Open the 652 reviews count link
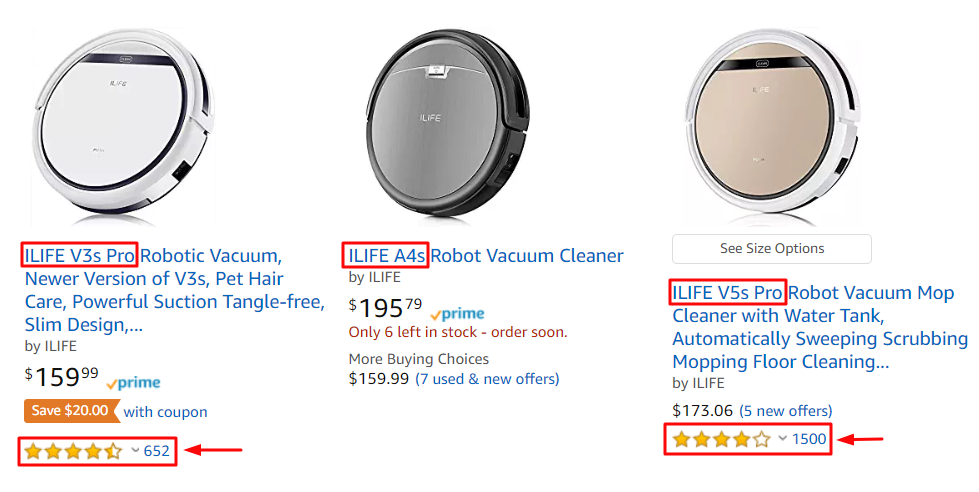The image size is (979, 492). click(x=157, y=451)
